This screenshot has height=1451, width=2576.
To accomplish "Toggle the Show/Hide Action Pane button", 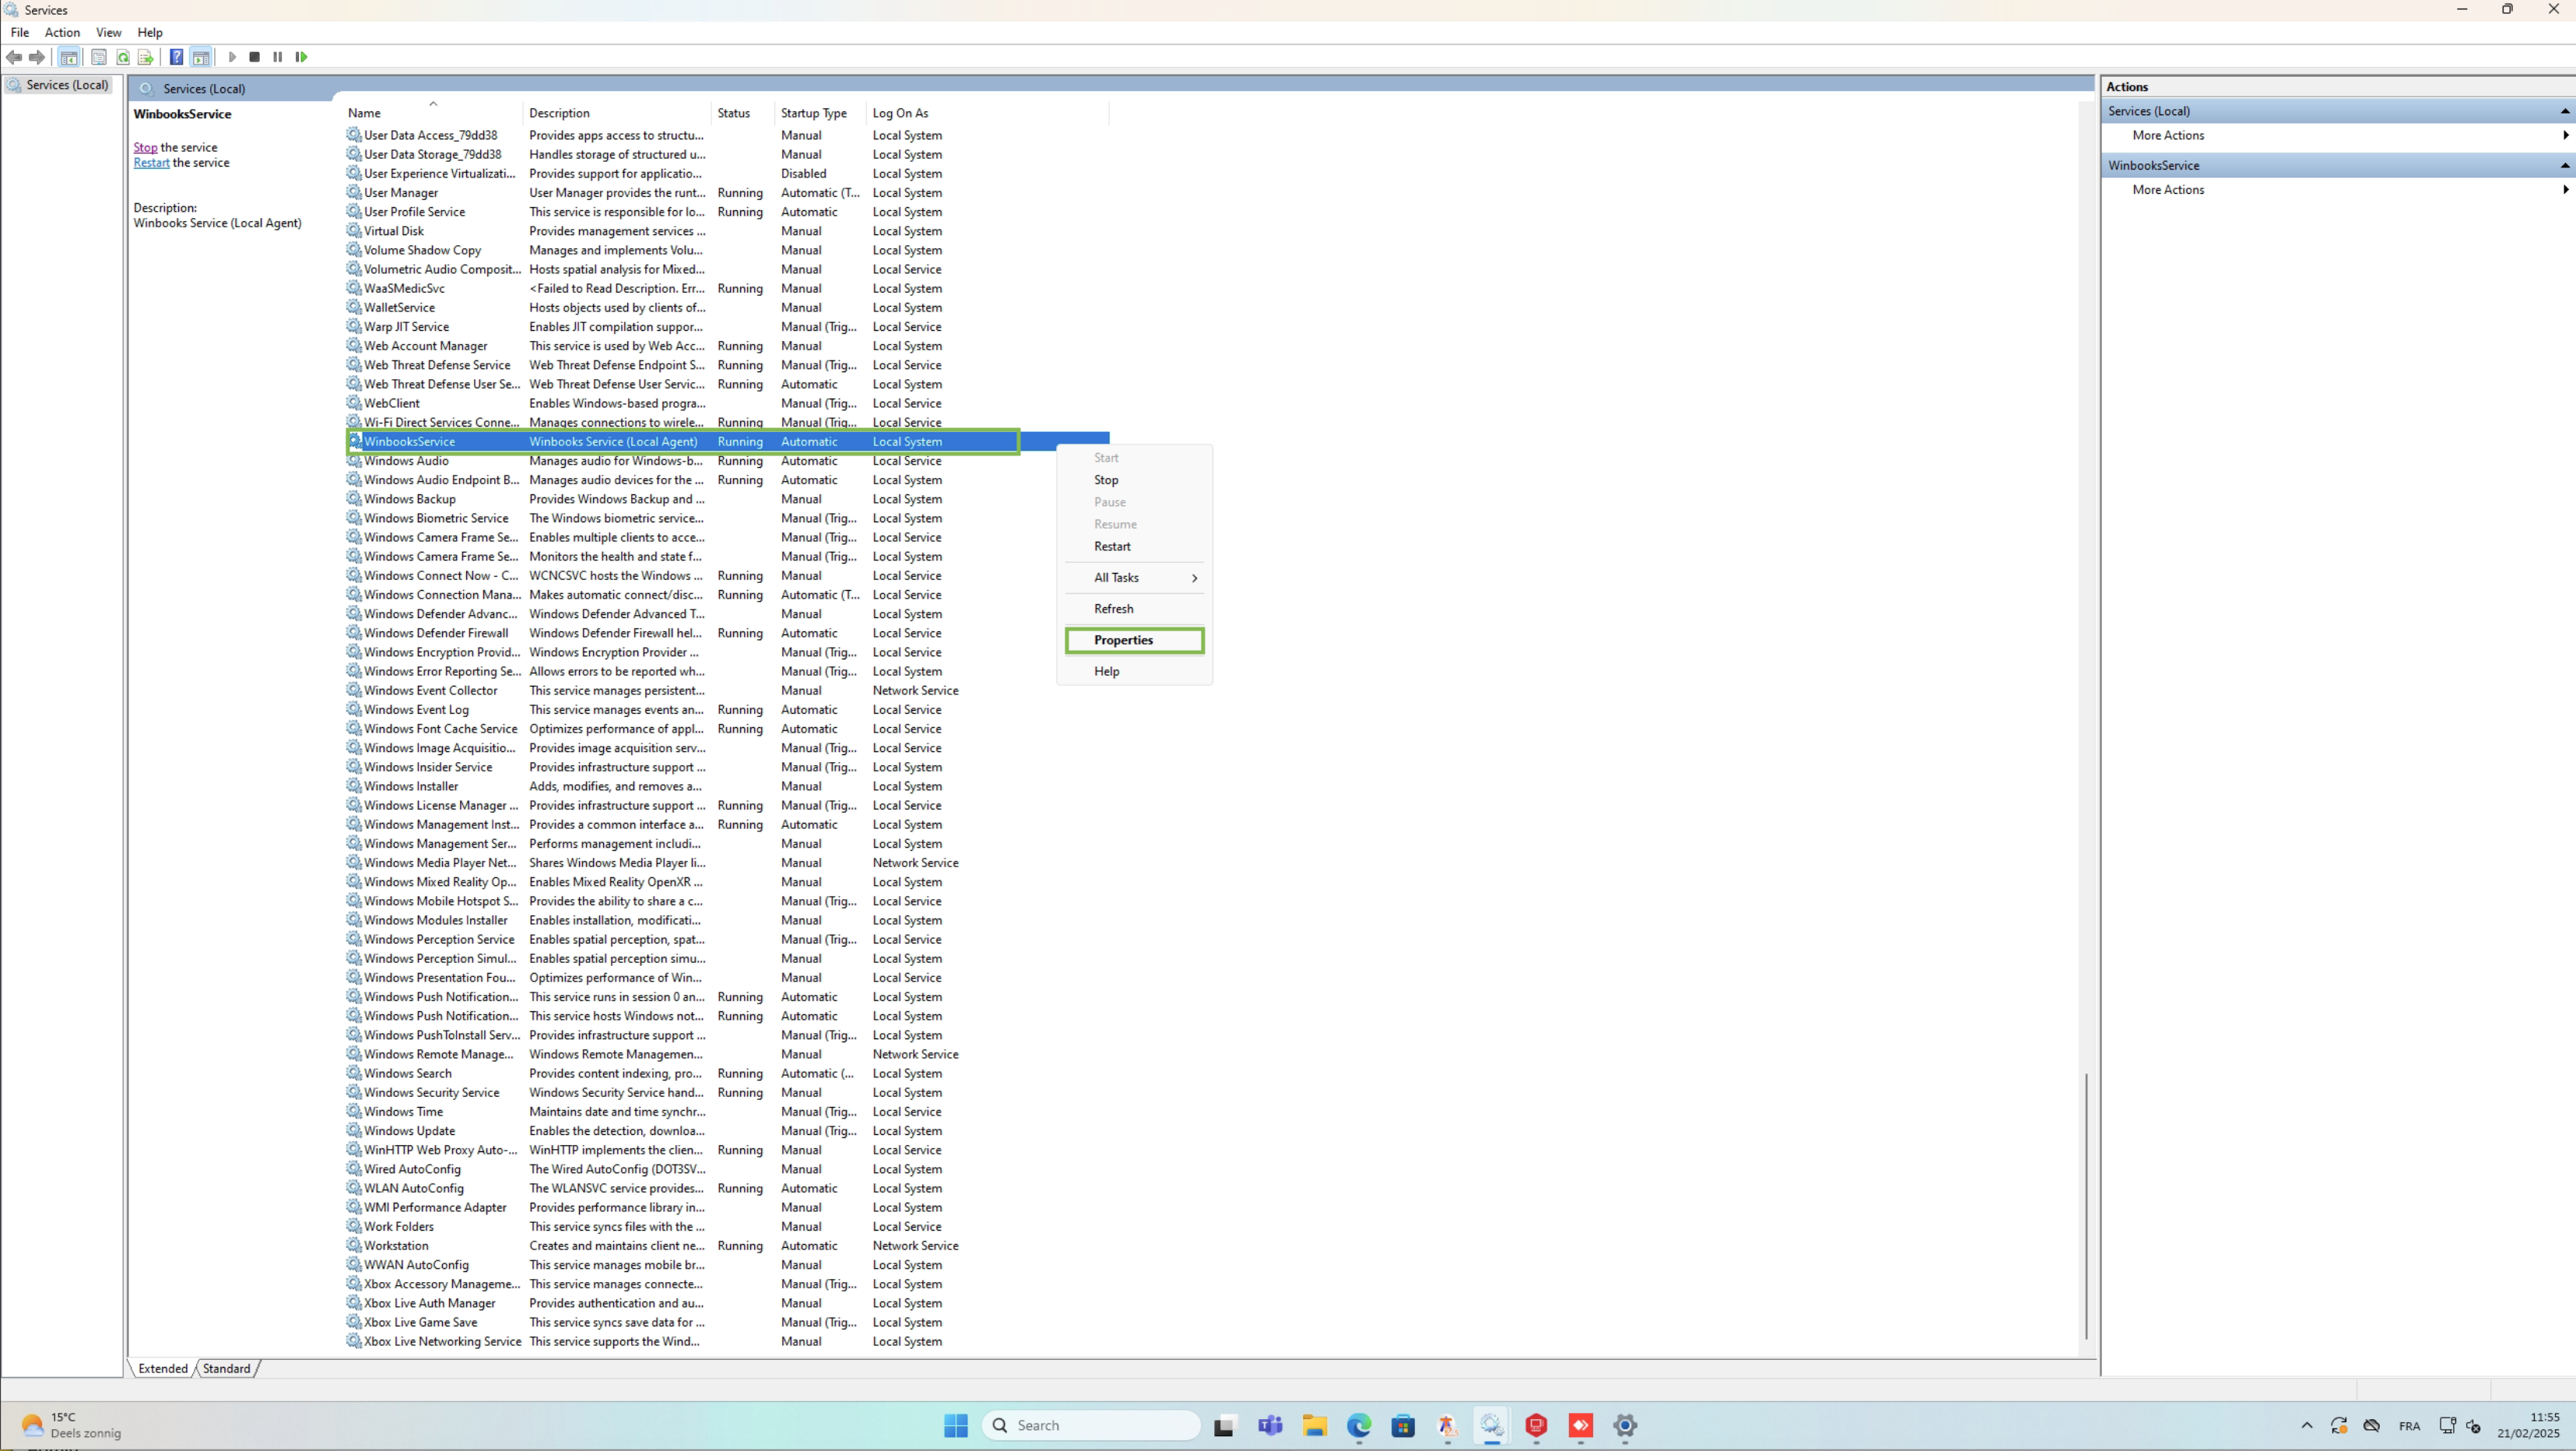I will [201, 57].
